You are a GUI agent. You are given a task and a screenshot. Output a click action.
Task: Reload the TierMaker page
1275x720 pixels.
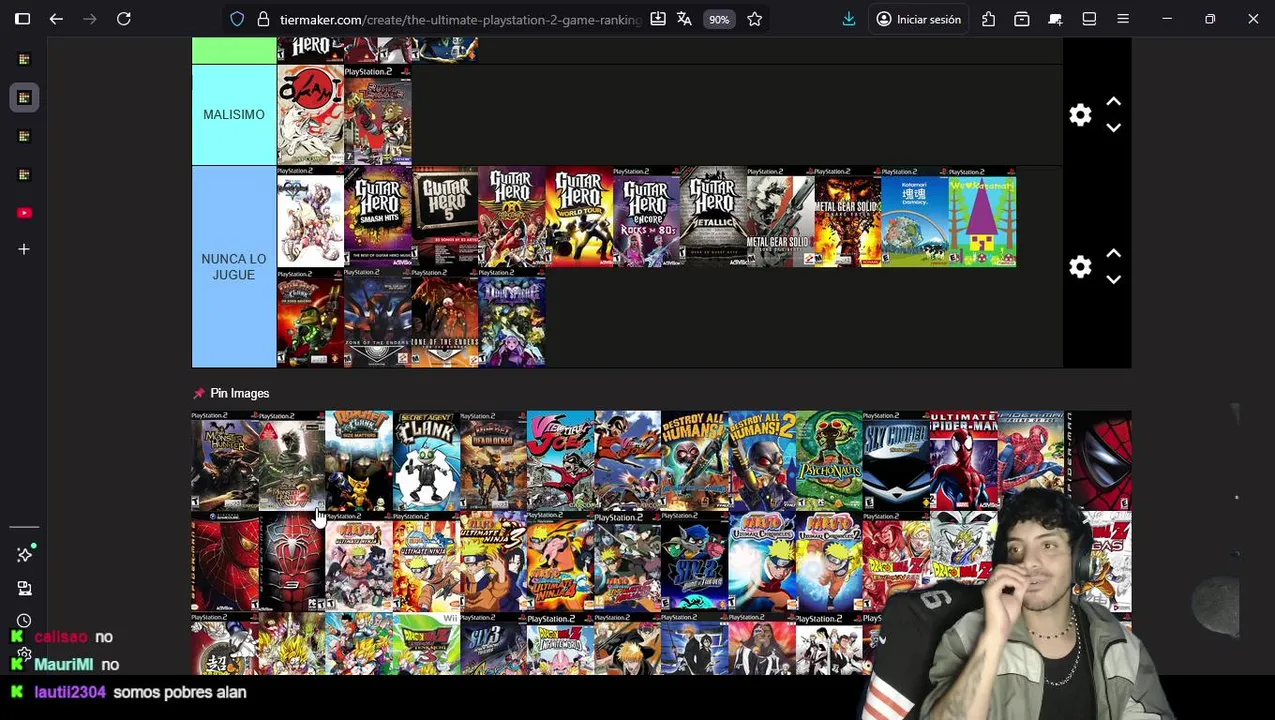tap(124, 19)
